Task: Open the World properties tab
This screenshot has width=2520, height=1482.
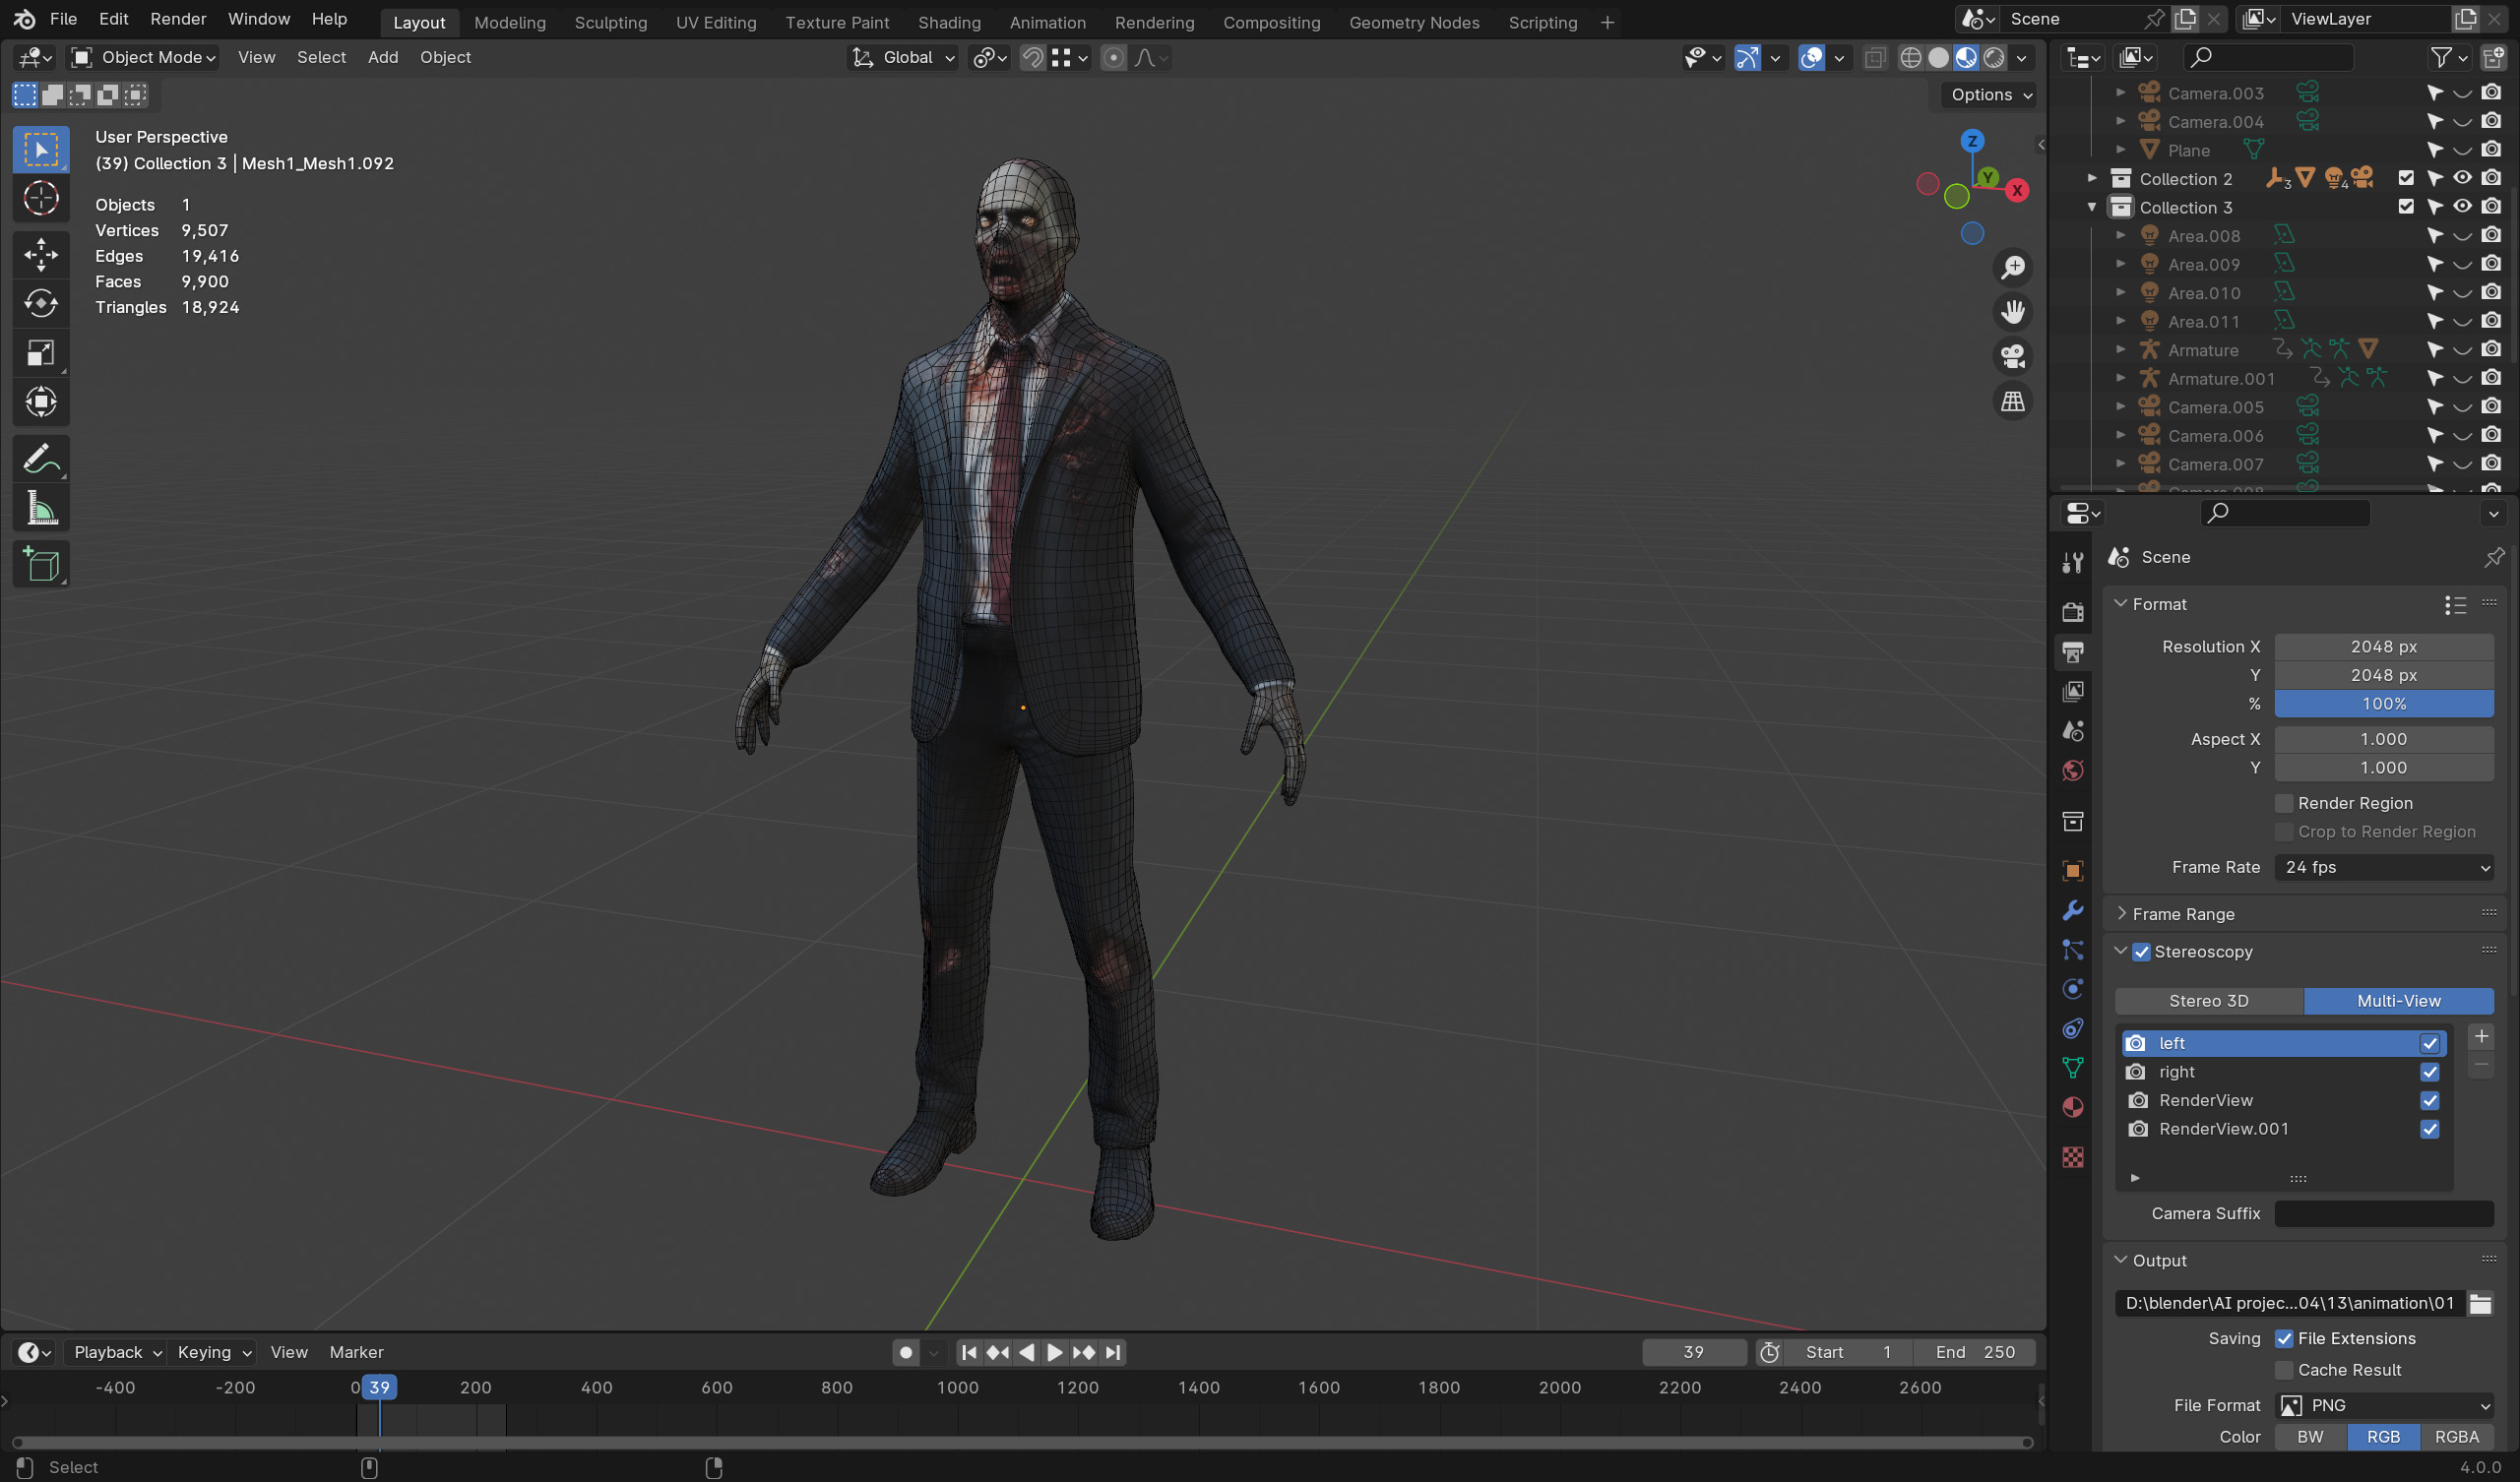Action: [x=2073, y=771]
